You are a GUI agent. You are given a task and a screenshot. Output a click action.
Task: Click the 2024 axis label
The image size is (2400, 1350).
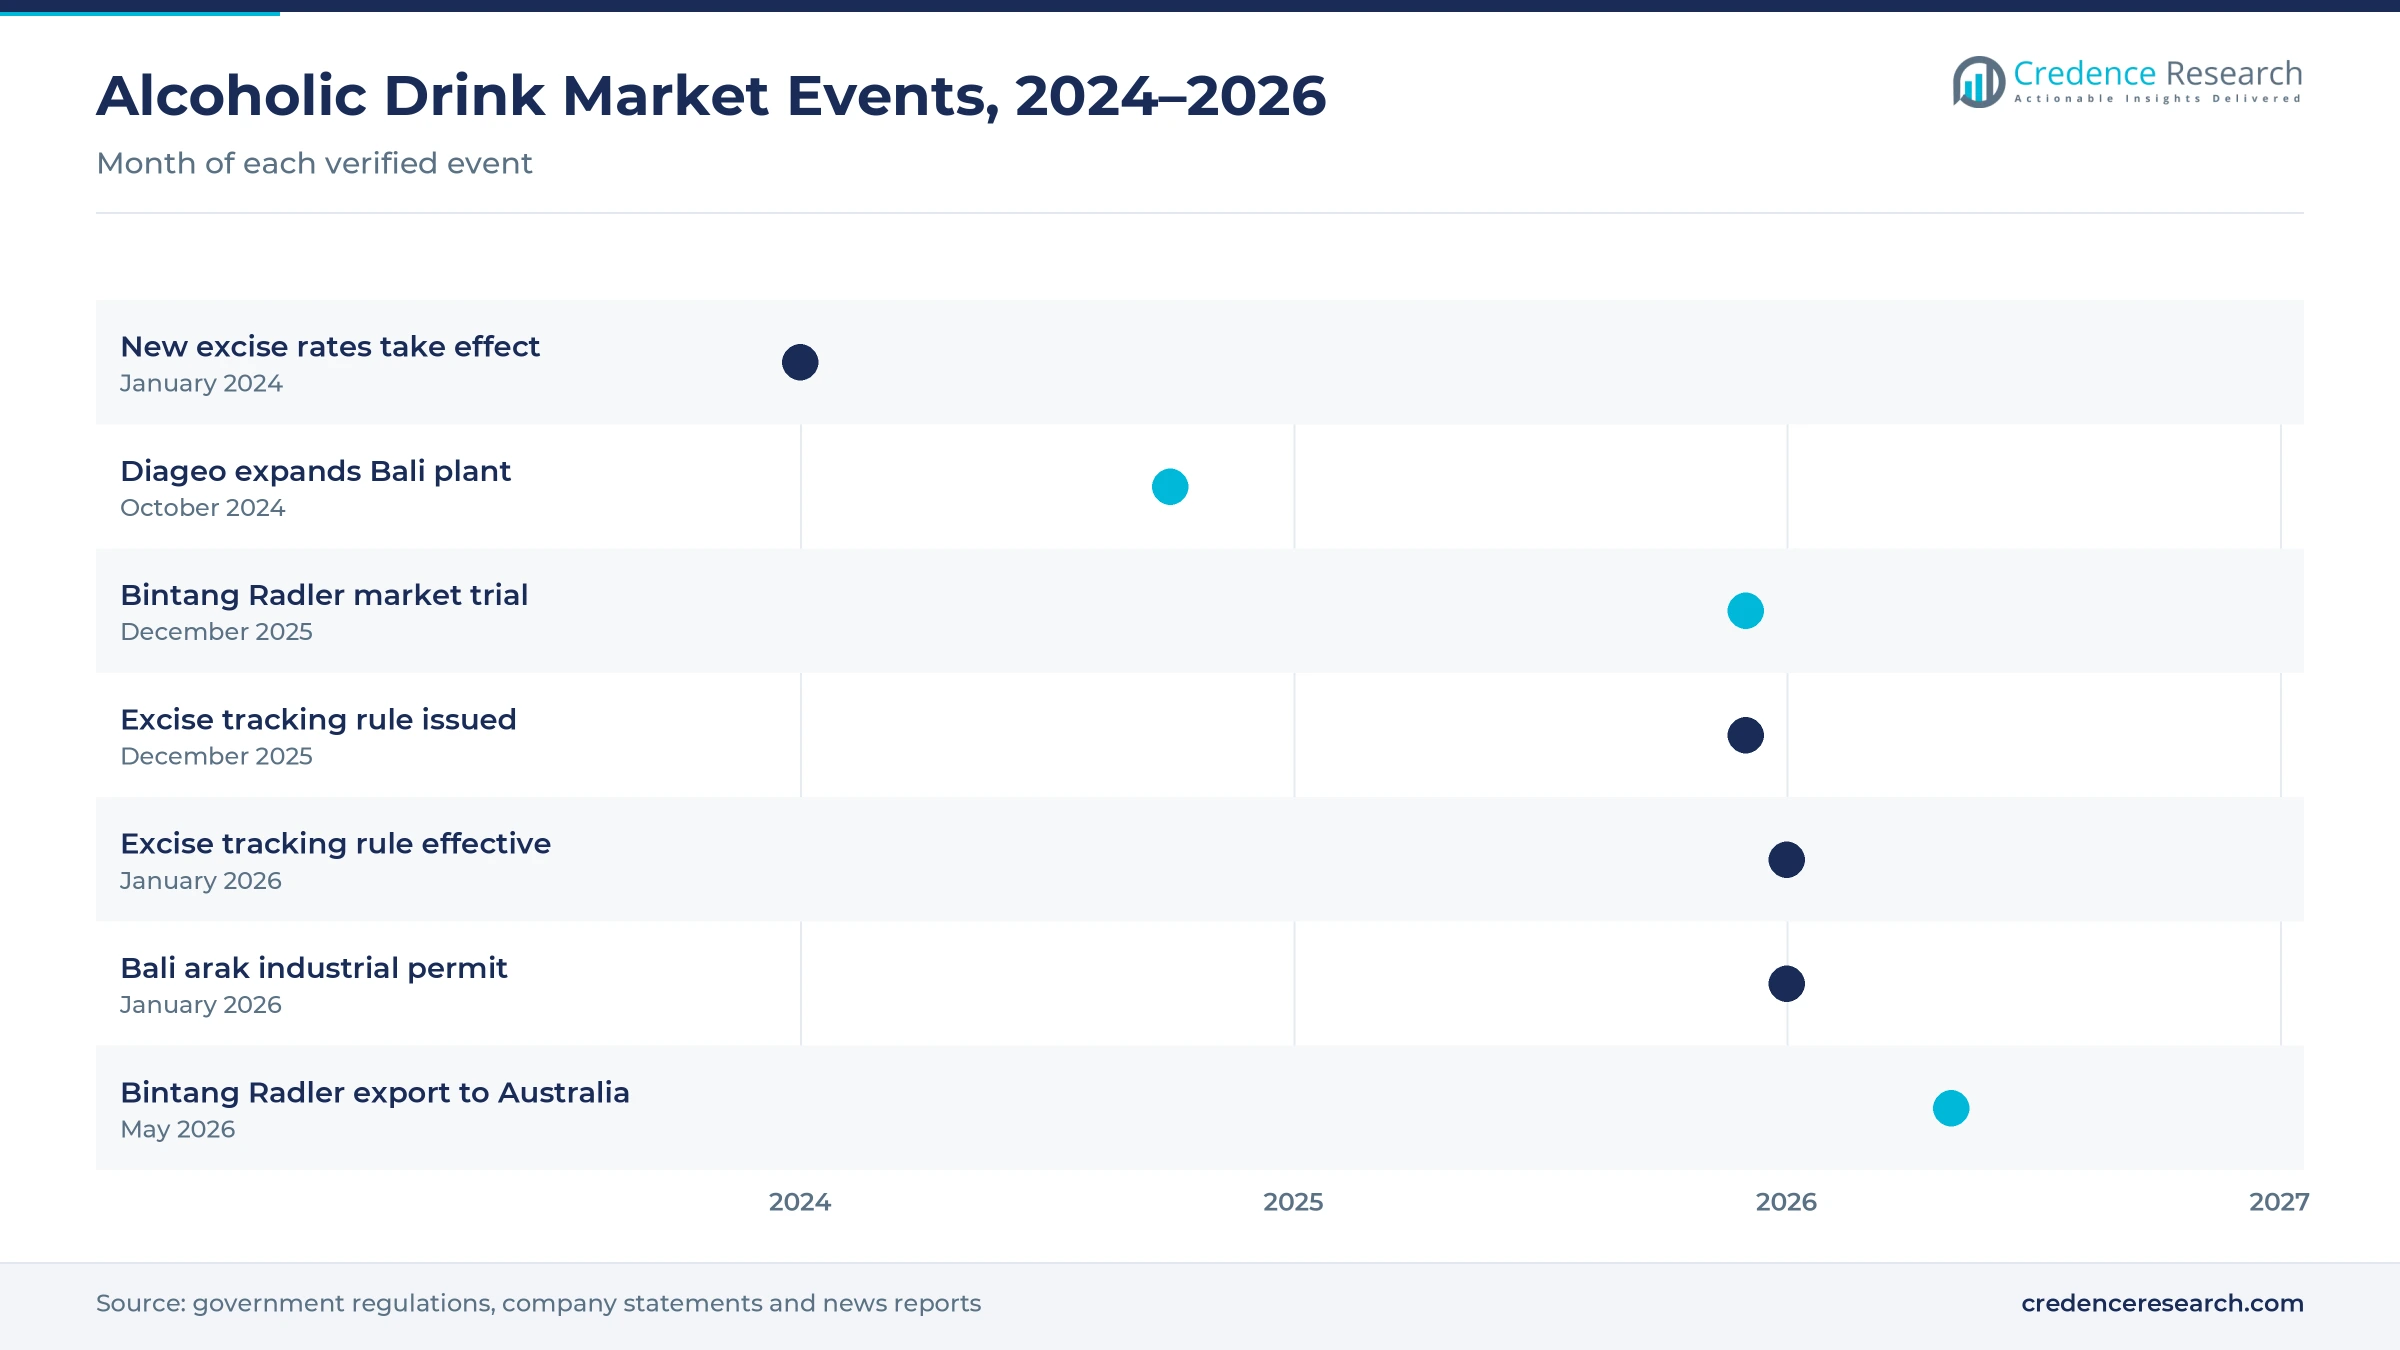coord(800,1202)
